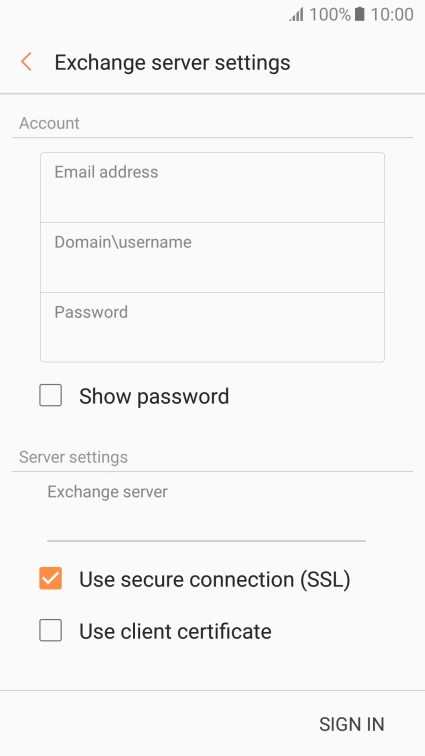Tap the battery icon in status bar

point(359,14)
